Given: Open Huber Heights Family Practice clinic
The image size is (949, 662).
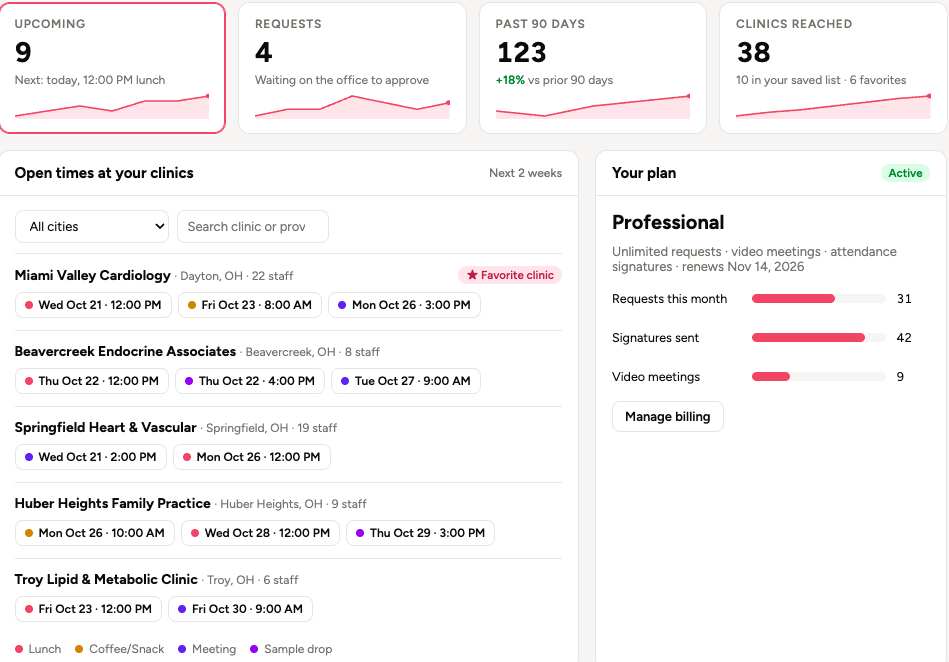Looking at the screenshot, I should tap(113, 503).
